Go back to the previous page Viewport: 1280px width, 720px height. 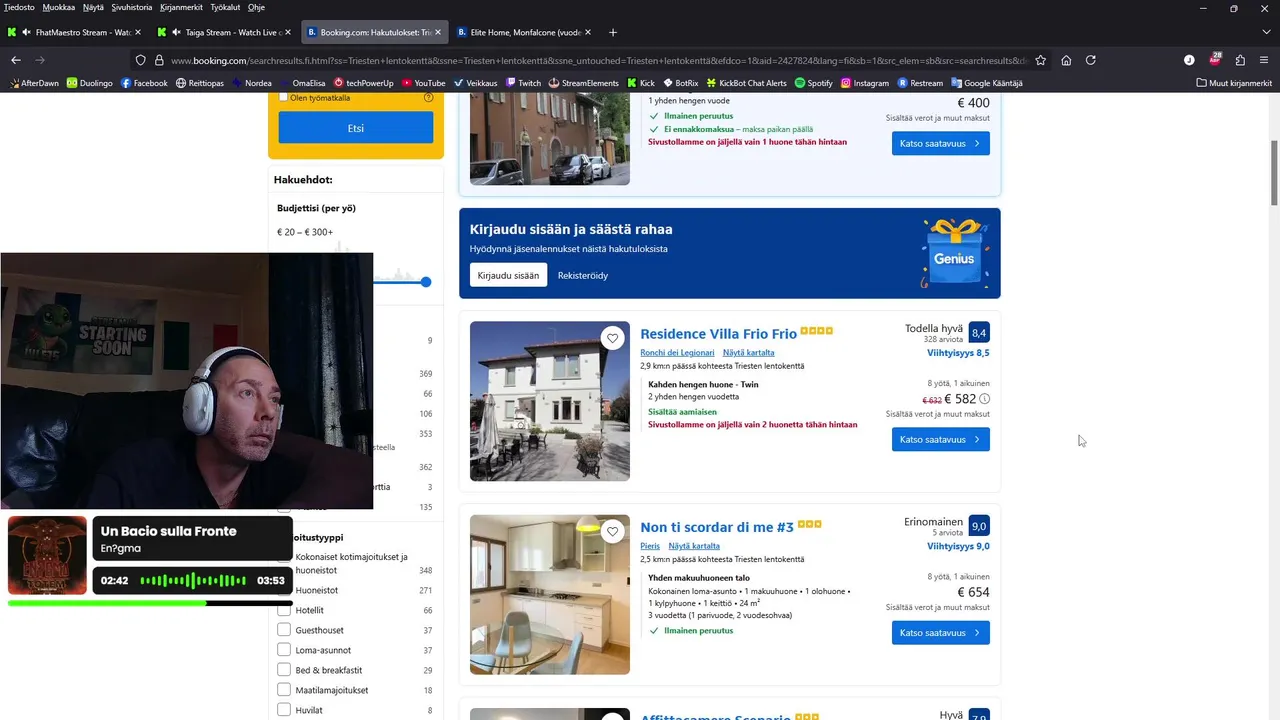tap(16, 60)
